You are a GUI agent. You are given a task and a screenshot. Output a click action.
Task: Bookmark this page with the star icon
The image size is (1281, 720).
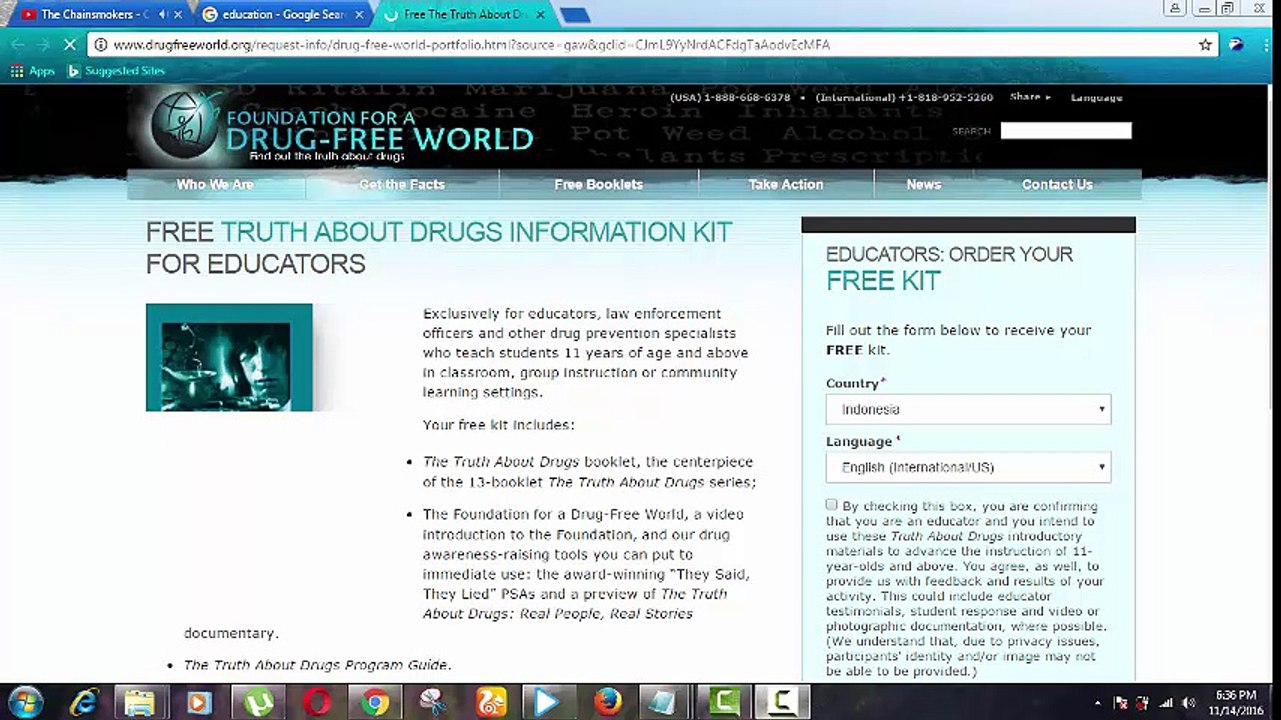(1205, 45)
